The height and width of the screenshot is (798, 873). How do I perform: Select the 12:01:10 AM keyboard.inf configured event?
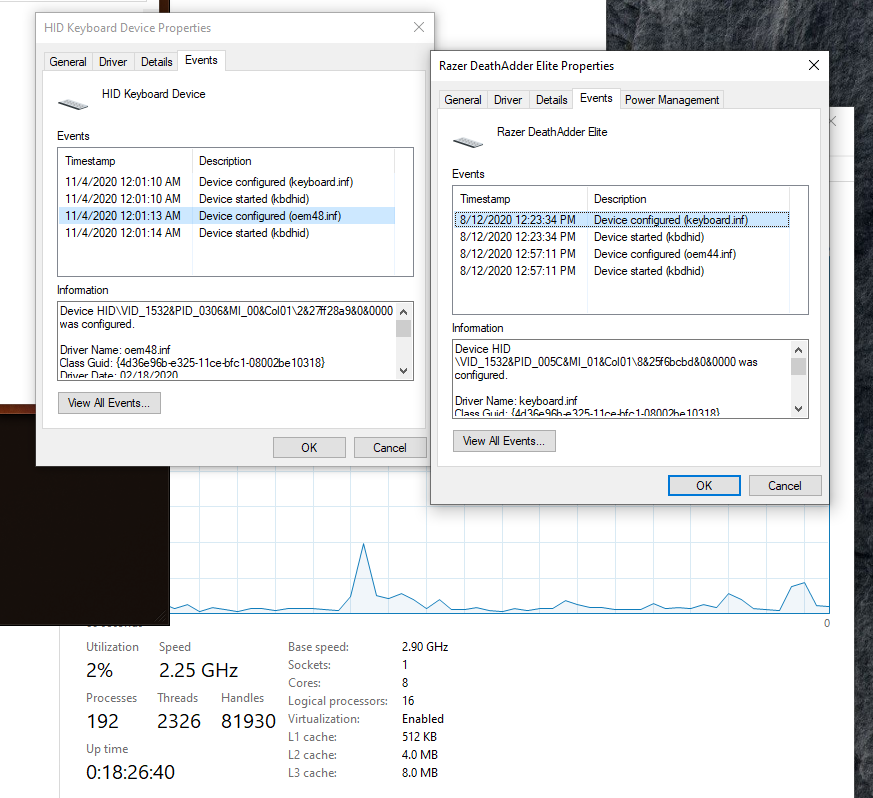[x=227, y=182]
